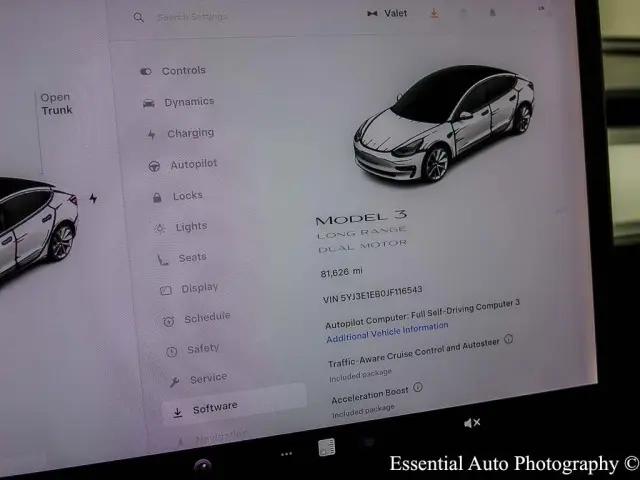The width and height of the screenshot is (640, 480).
Task: Click the alarm clock icon beside Schedule
Action: click(x=169, y=322)
